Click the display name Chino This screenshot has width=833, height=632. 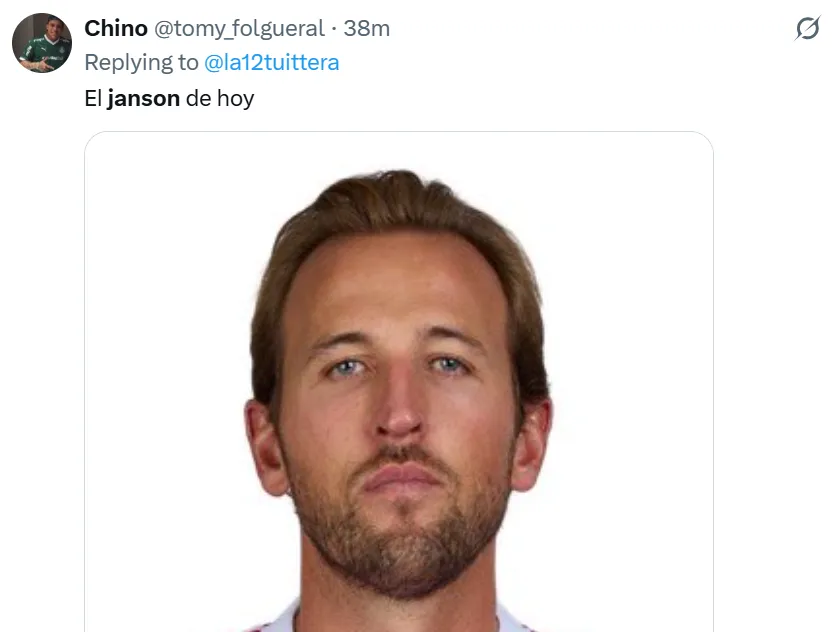coord(116,28)
